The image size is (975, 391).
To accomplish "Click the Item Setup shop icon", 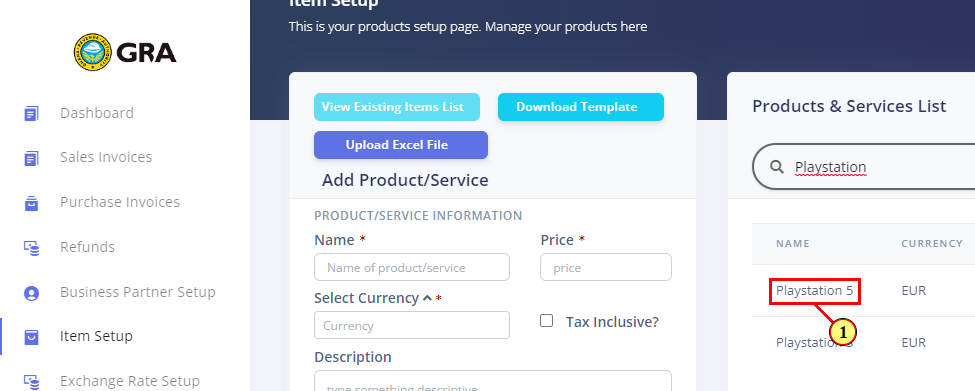I will (x=31, y=337).
